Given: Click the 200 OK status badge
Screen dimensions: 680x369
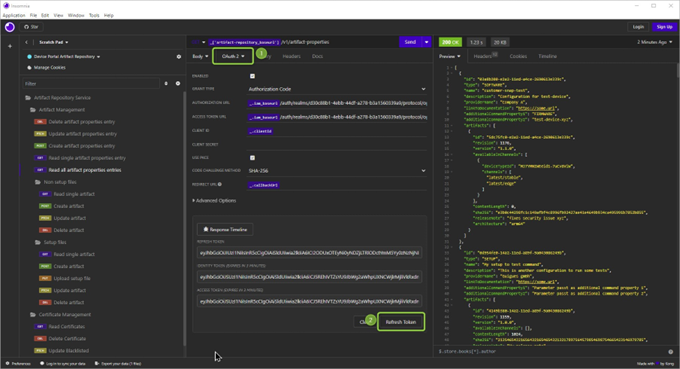Looking at the screenshot, I should (x=450, y=42).
